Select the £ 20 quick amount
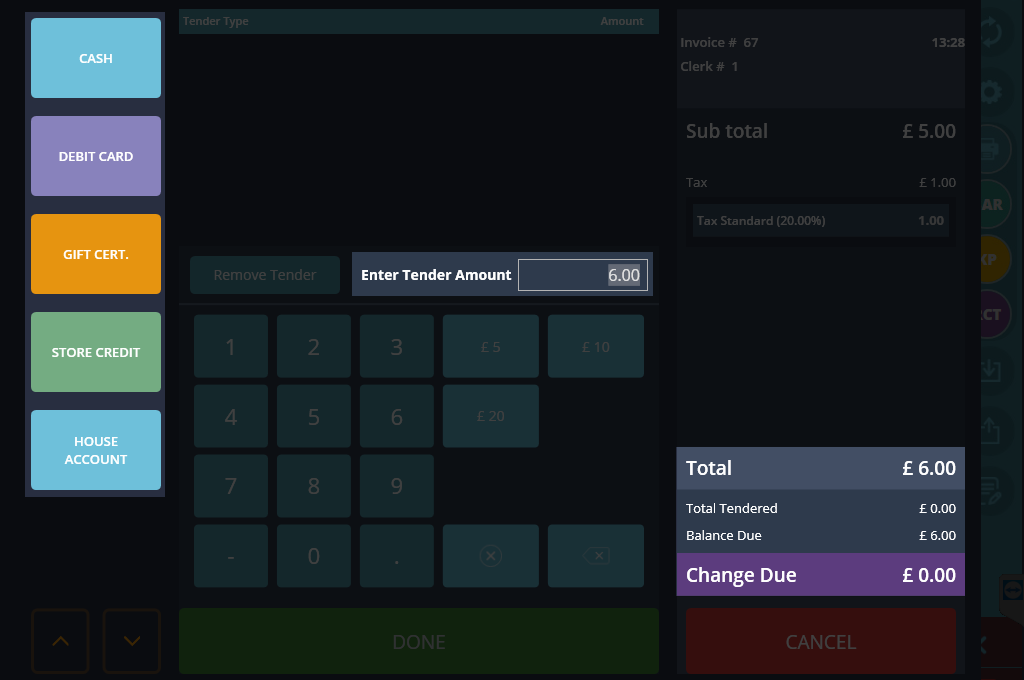 [491, 416]
